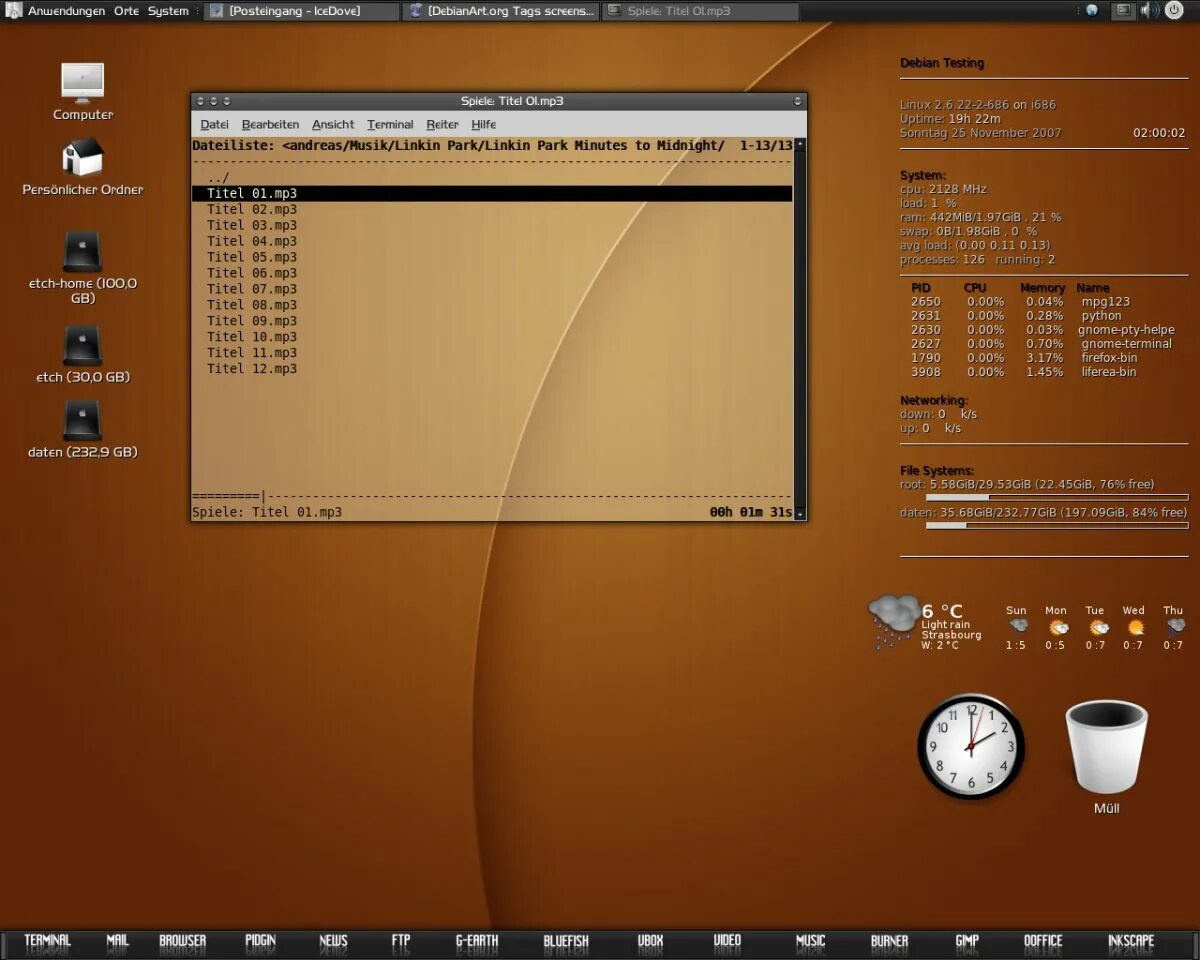Screen dimensions: 1200x960
Task: Click the Sunday forecast icon
Action: (1017, 627)
